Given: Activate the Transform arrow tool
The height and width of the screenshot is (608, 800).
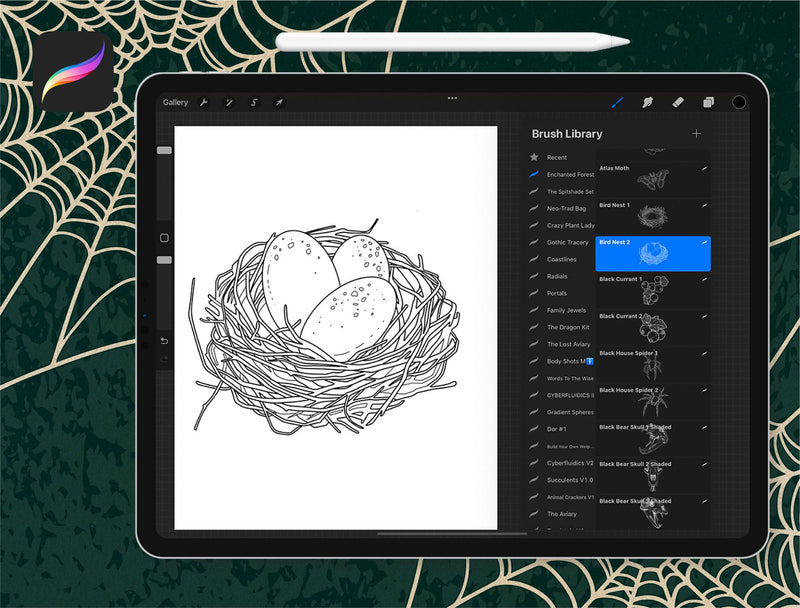Looking at the screenshot, I should [279, 102].
